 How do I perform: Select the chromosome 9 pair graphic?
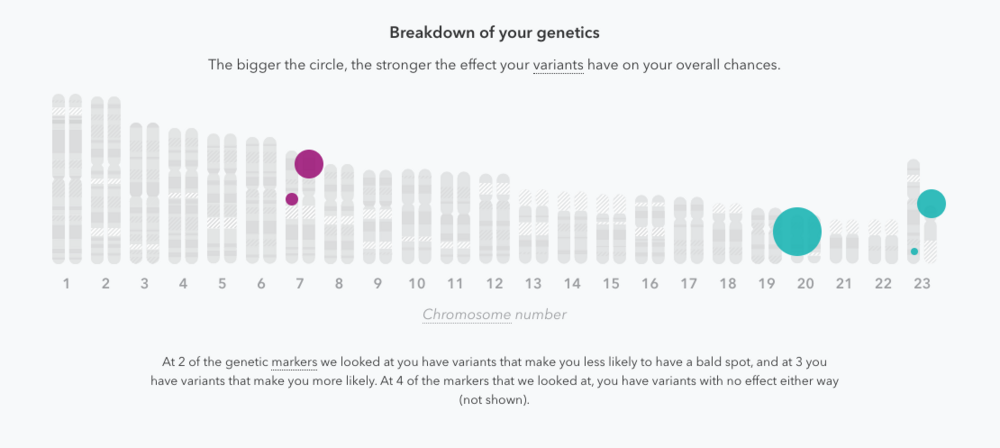click(378, 217)
